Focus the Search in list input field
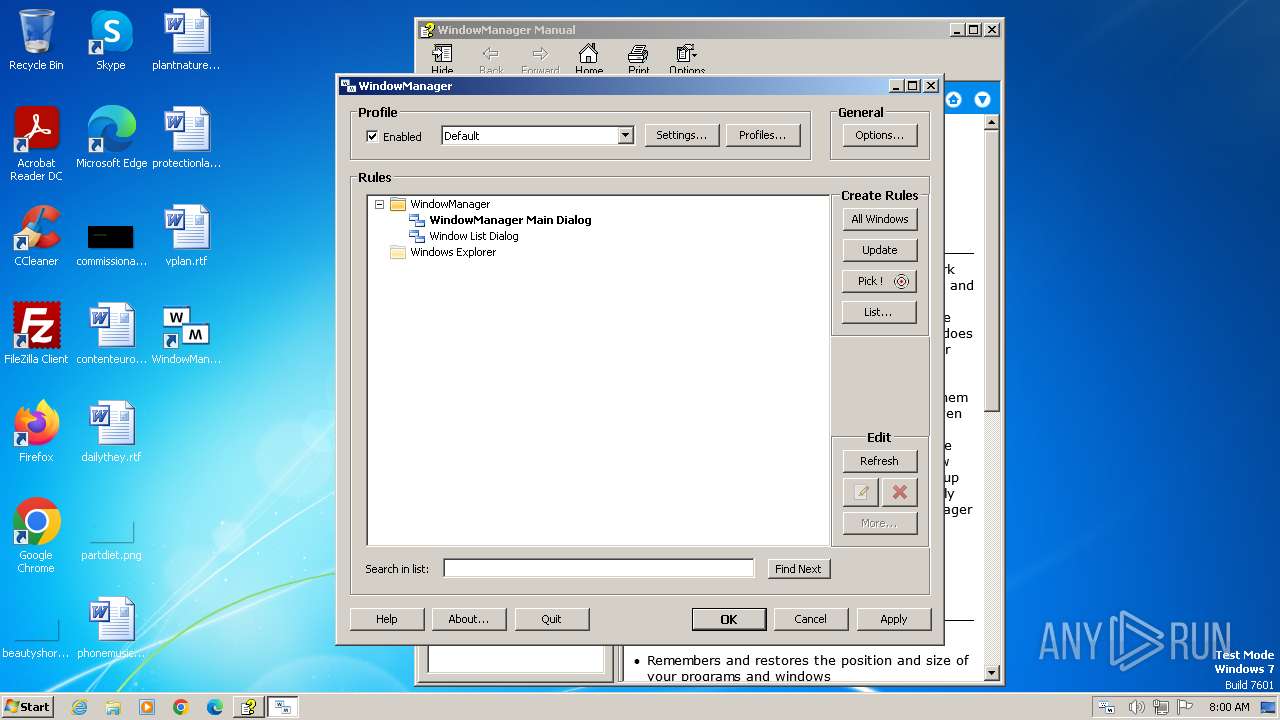Viewport: 1280px width, 720px height. pyautogui.click(x=599, y=569)
